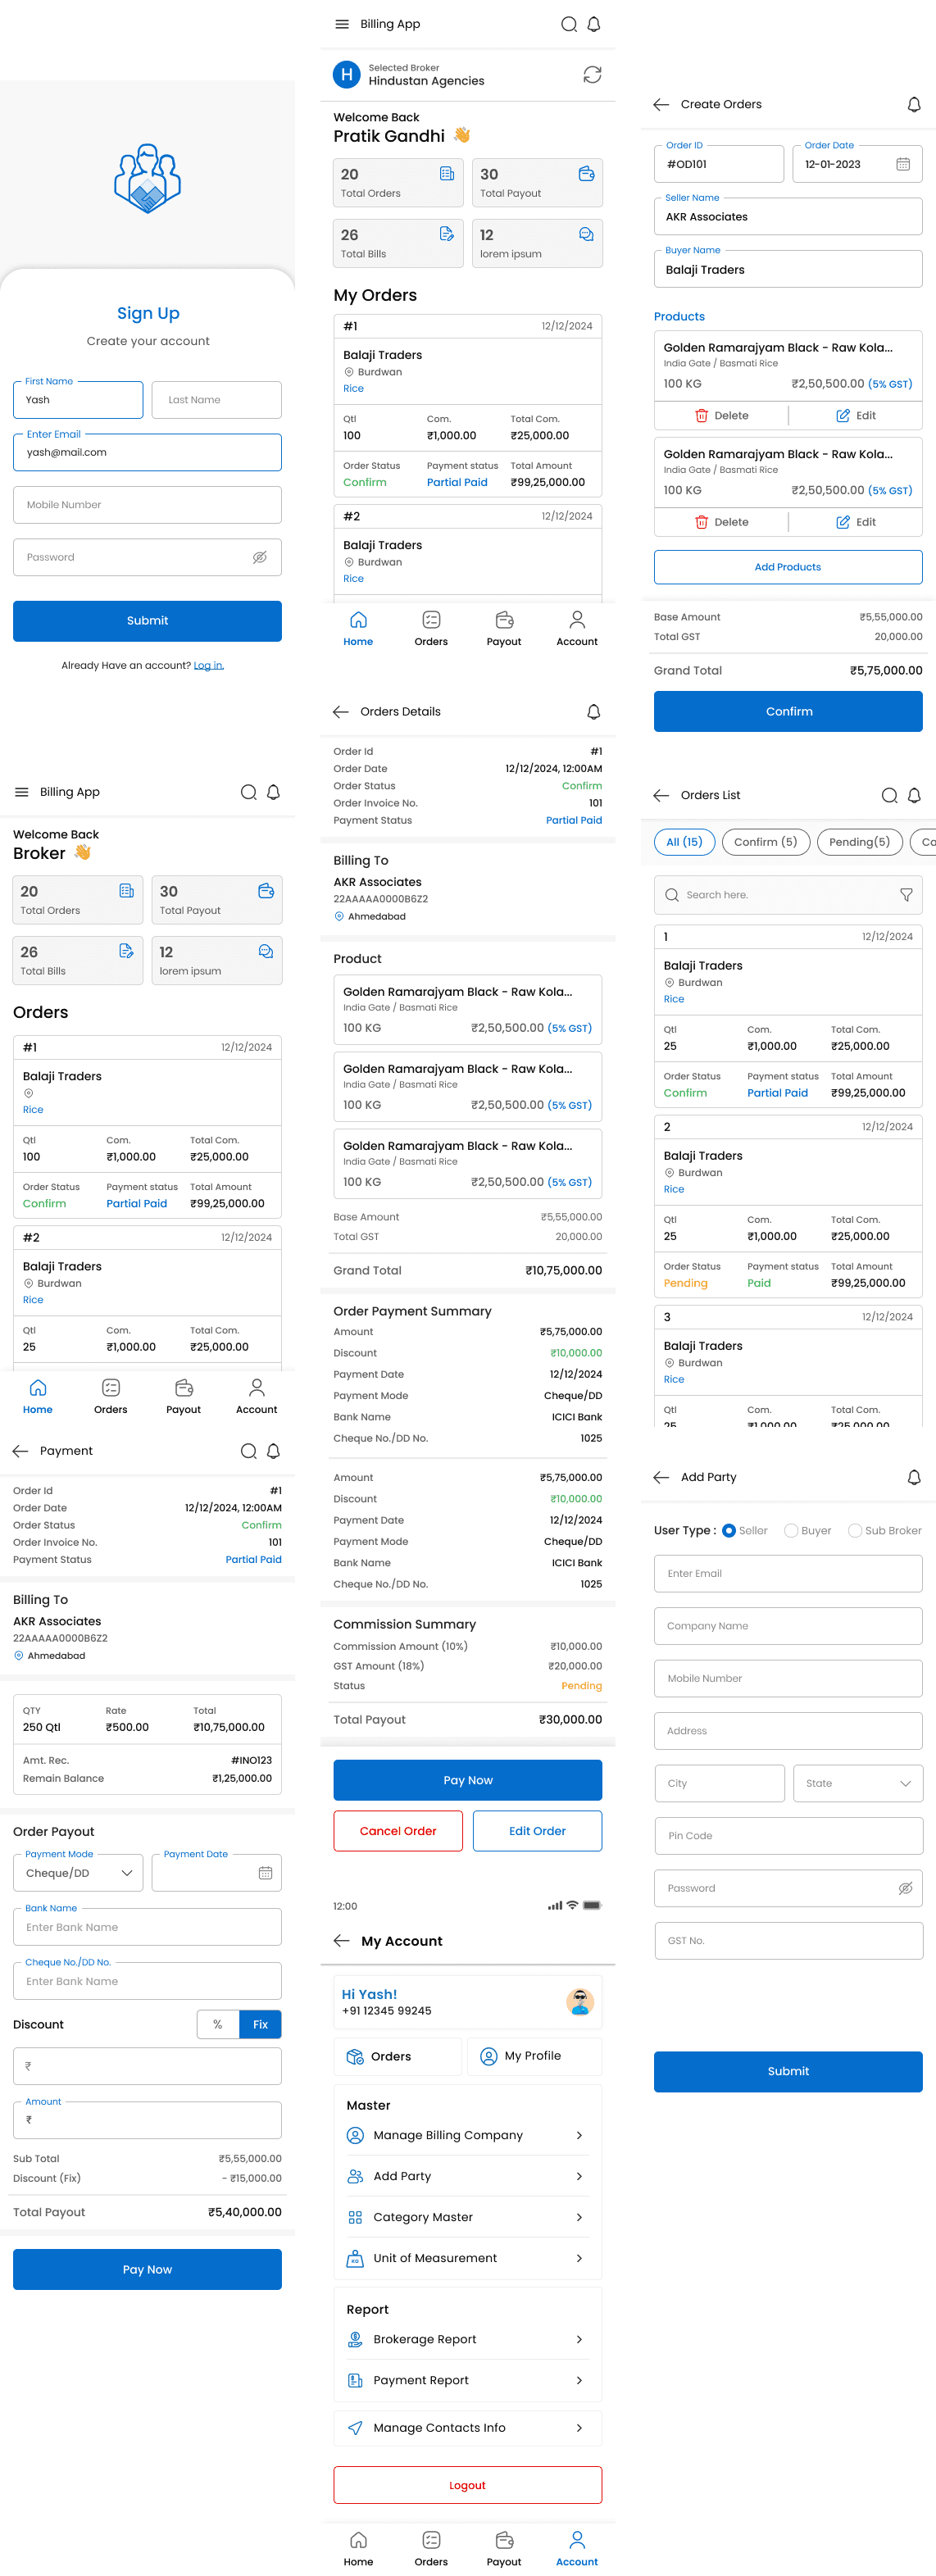936x2576 pixels.
Task: Toggle password visibility on Add Party form
Action: (905, 1889)
